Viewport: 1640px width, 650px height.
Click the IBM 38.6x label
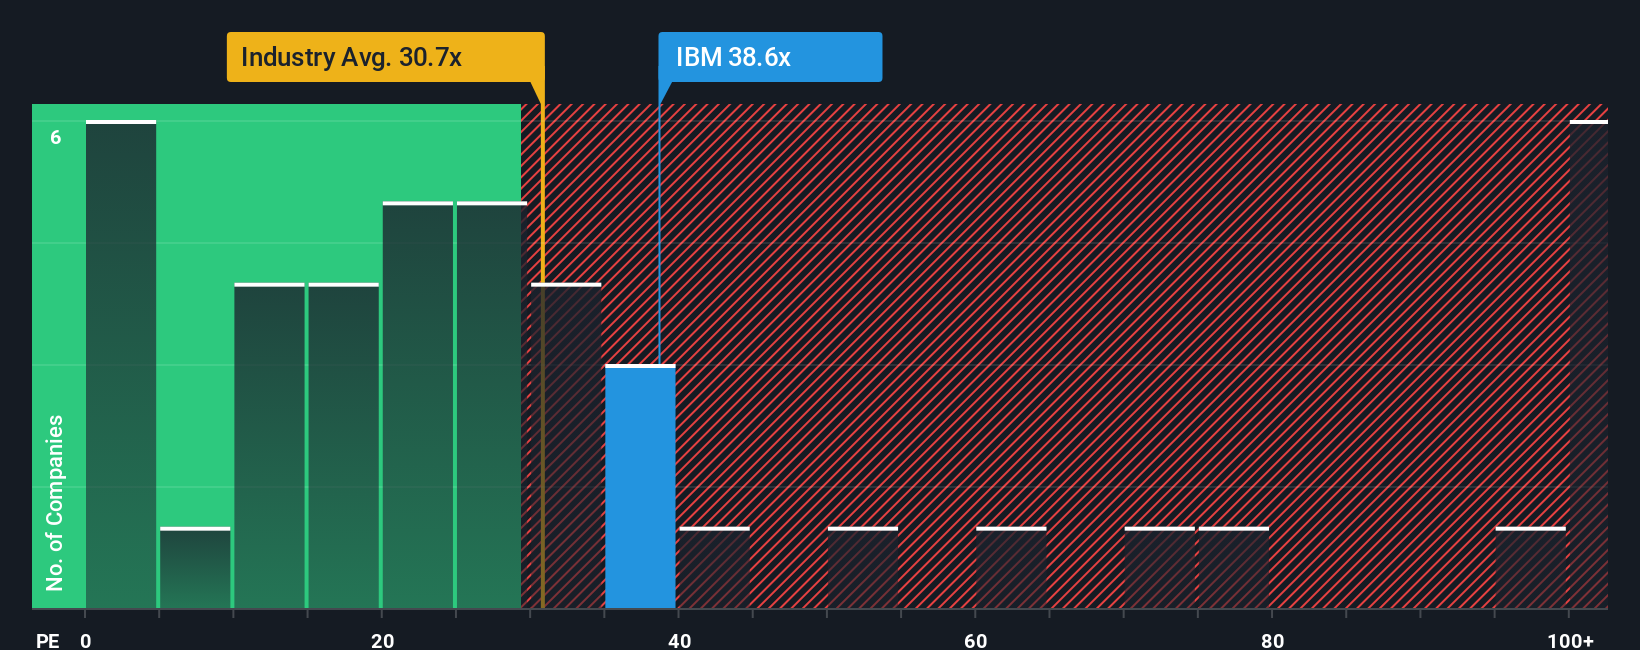770,57
